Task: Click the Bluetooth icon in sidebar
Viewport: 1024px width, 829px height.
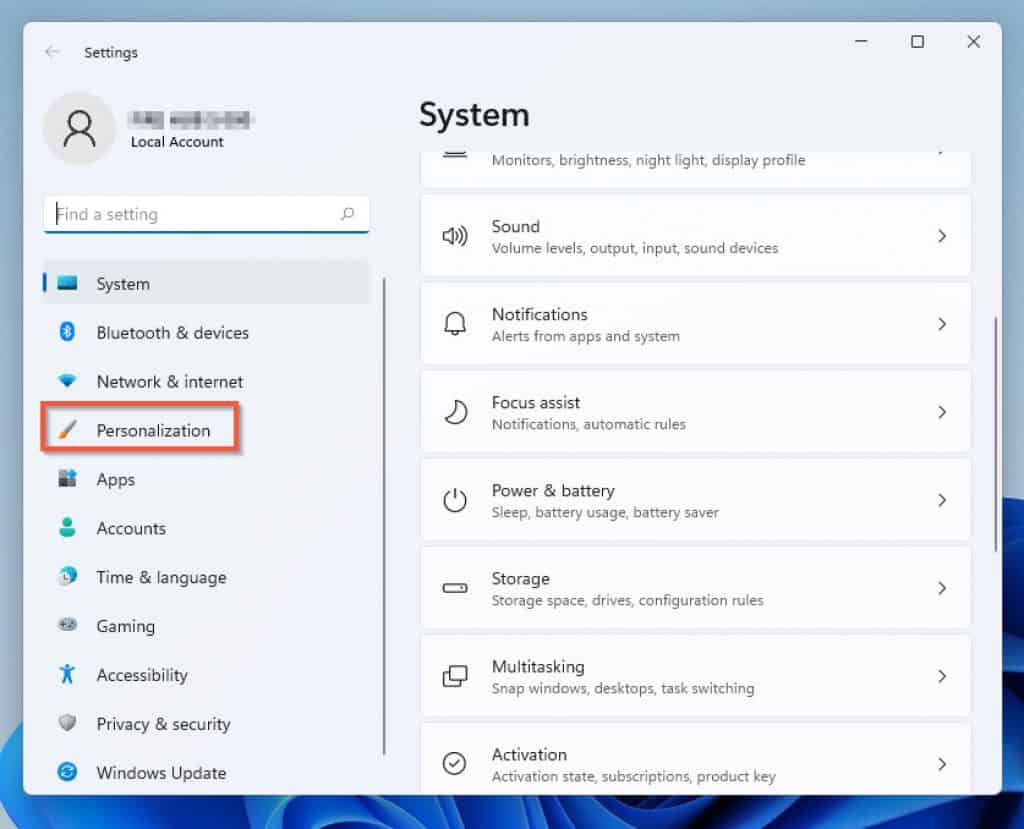Action: 67,332
